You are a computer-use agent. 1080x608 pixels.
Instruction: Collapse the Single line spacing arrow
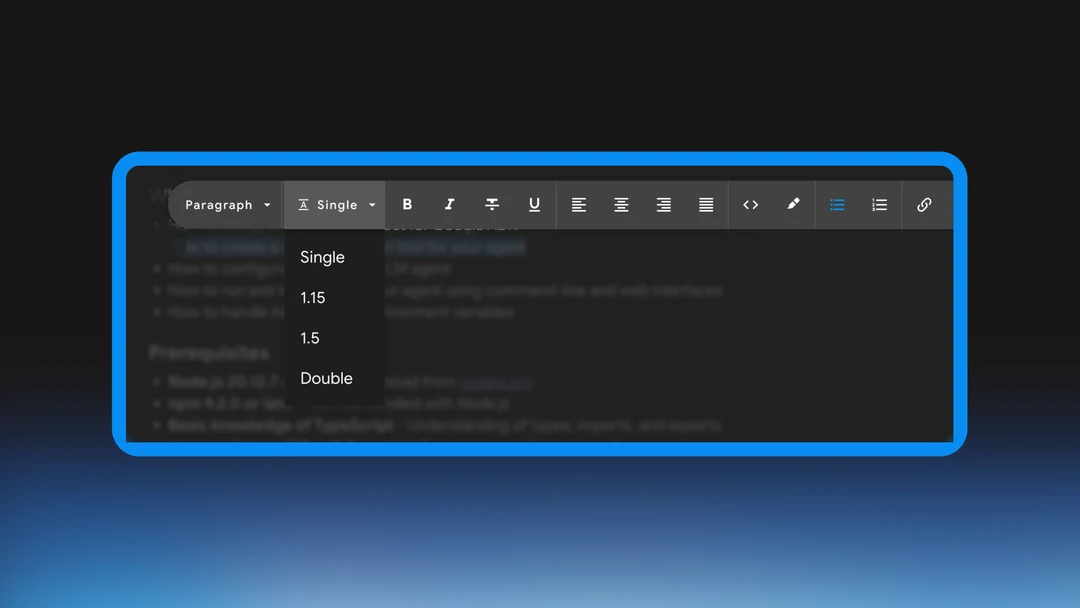point(372,205)
